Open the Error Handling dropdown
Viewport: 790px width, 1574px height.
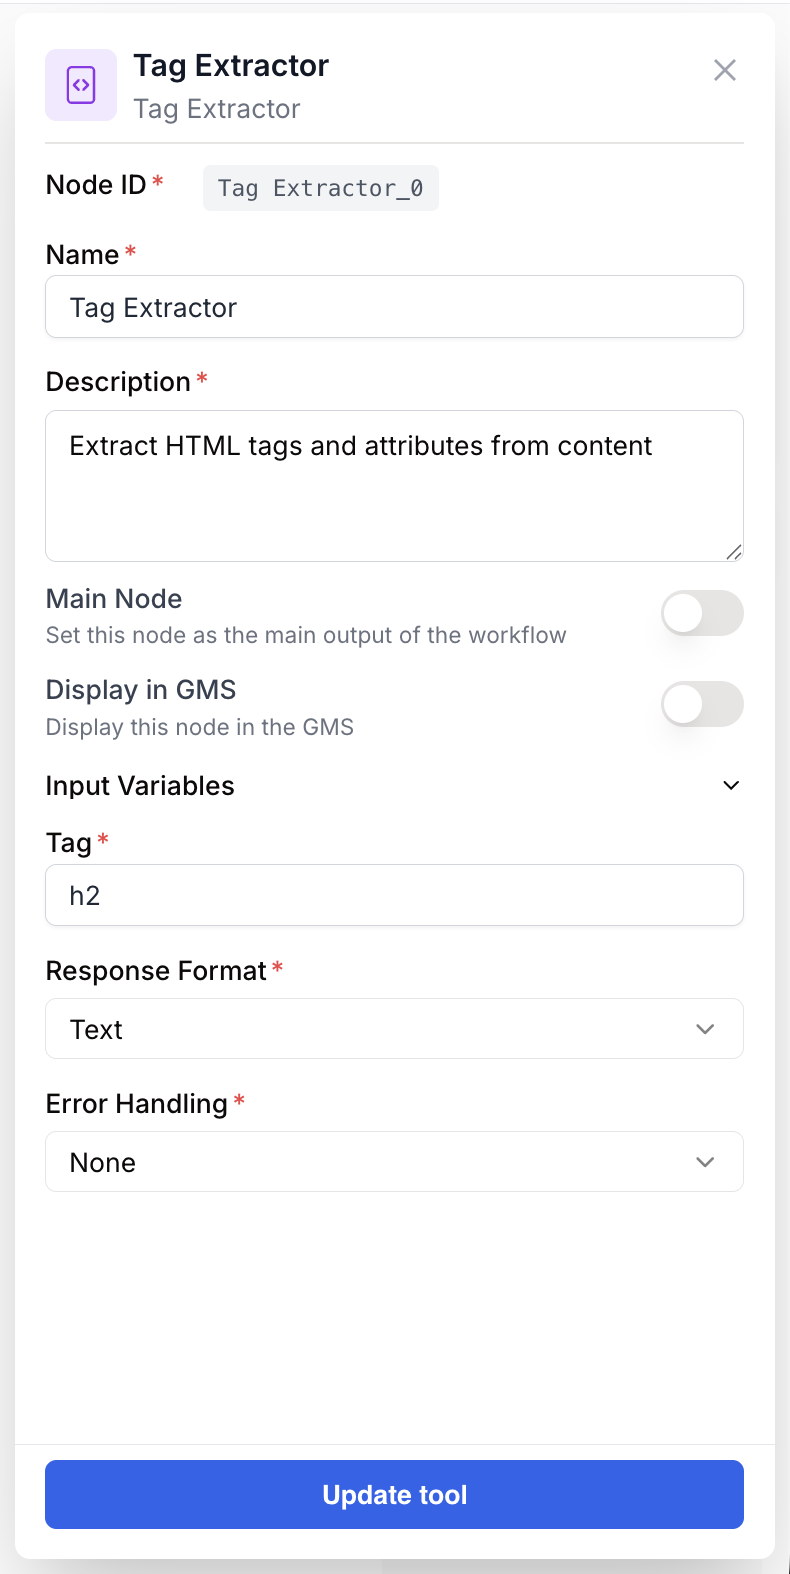point(705,1161)
